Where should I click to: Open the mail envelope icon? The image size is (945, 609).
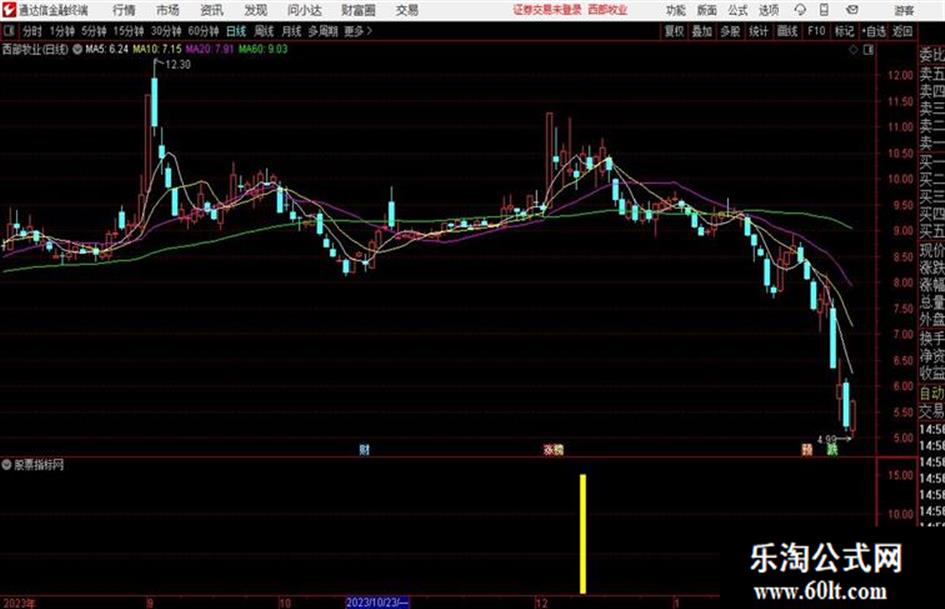click(852, 10)
